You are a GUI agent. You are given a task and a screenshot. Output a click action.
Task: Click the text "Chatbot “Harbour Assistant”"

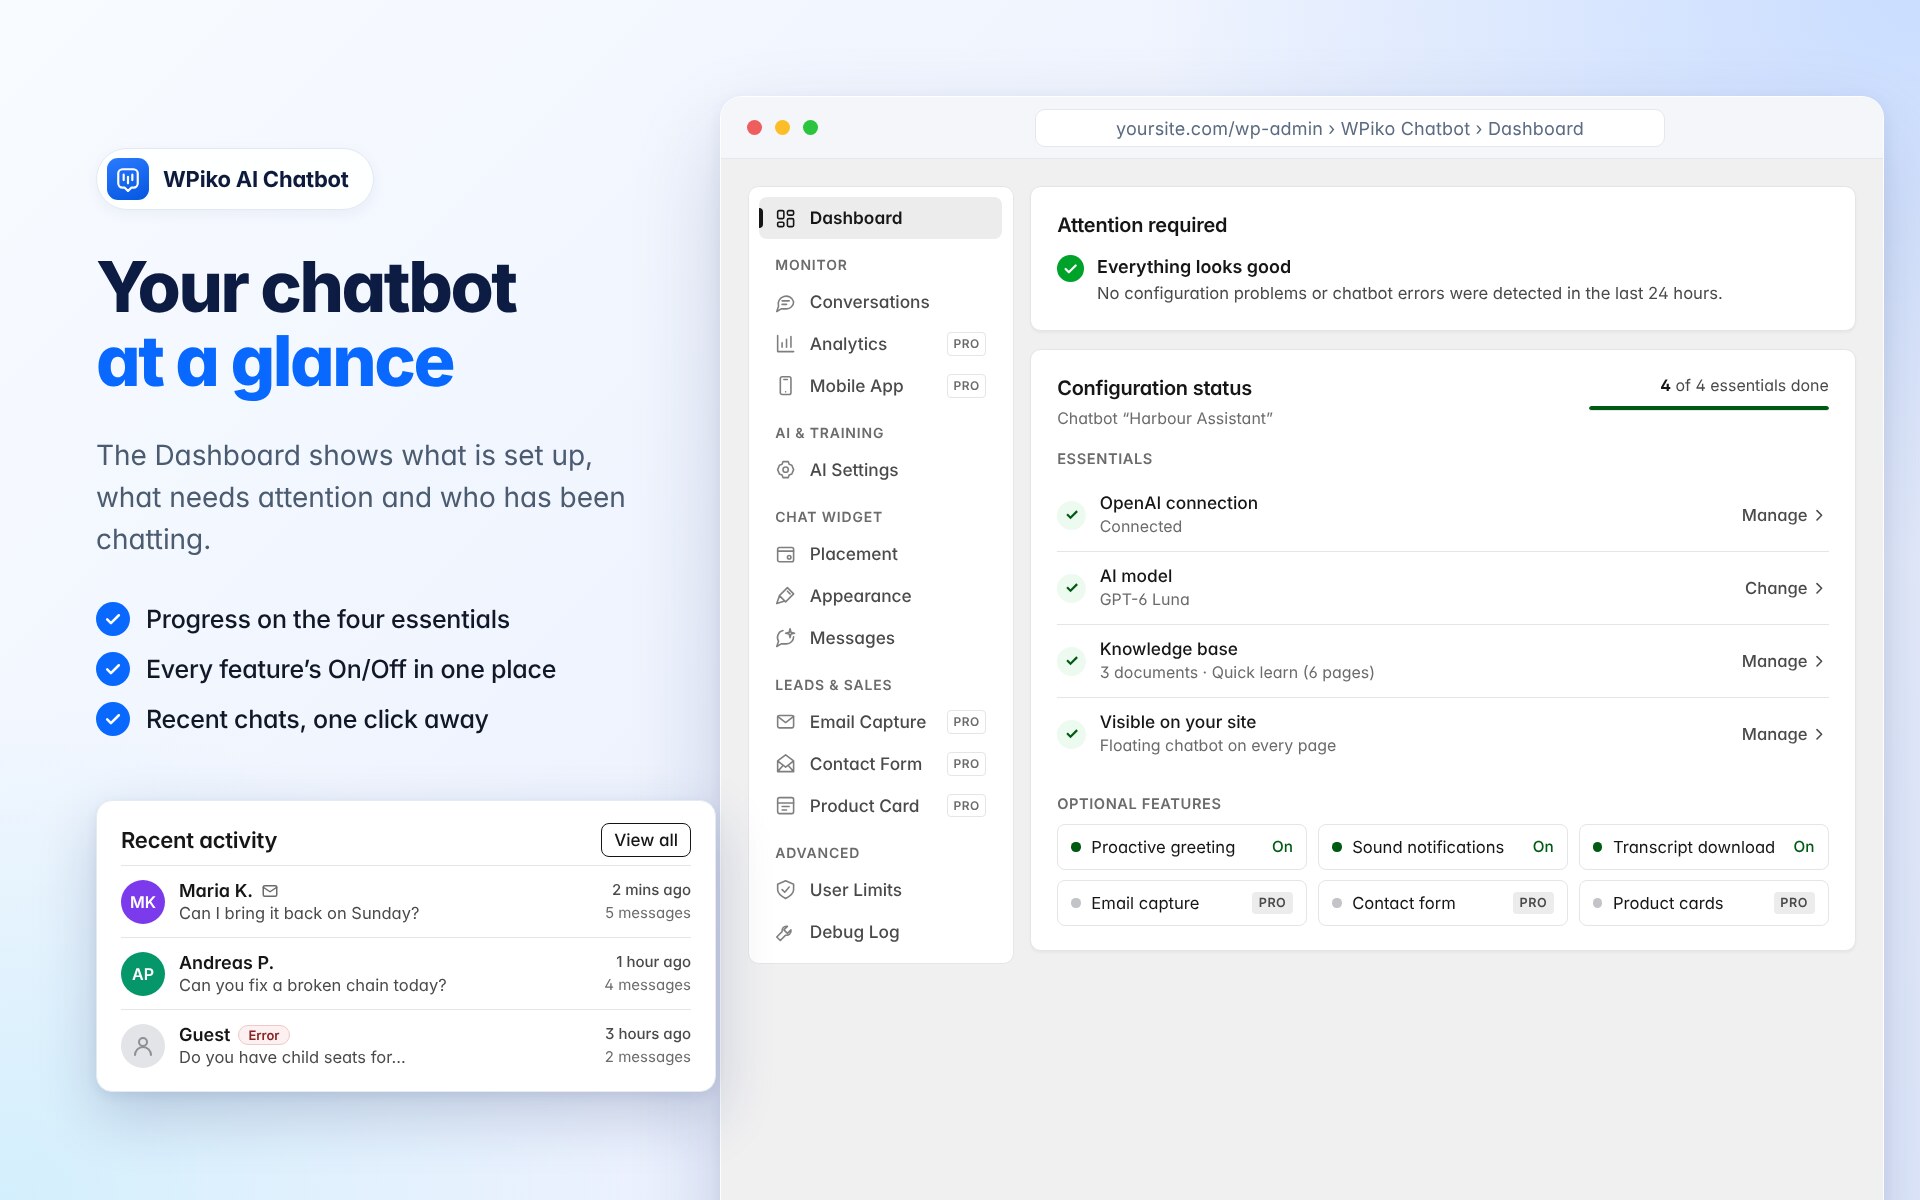click(x=1165, y=419)
